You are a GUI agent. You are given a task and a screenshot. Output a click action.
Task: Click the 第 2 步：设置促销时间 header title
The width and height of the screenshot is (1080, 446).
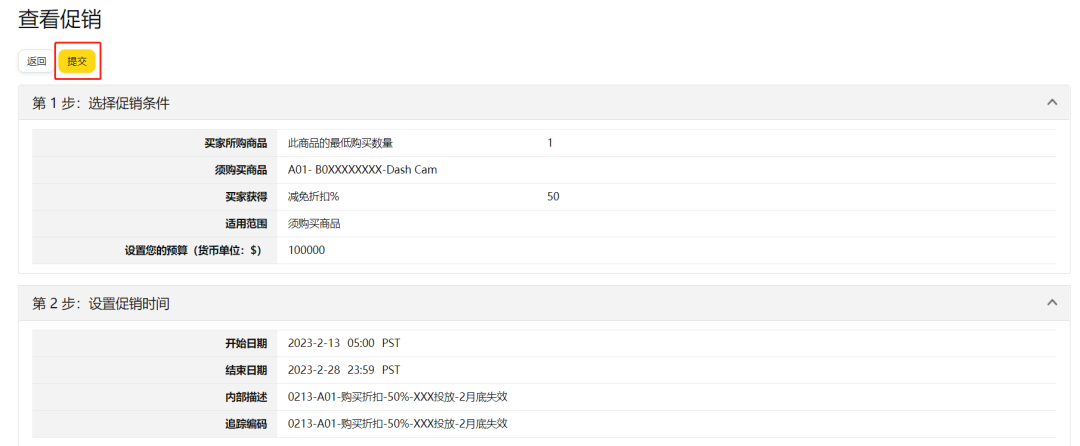(101, 303)
